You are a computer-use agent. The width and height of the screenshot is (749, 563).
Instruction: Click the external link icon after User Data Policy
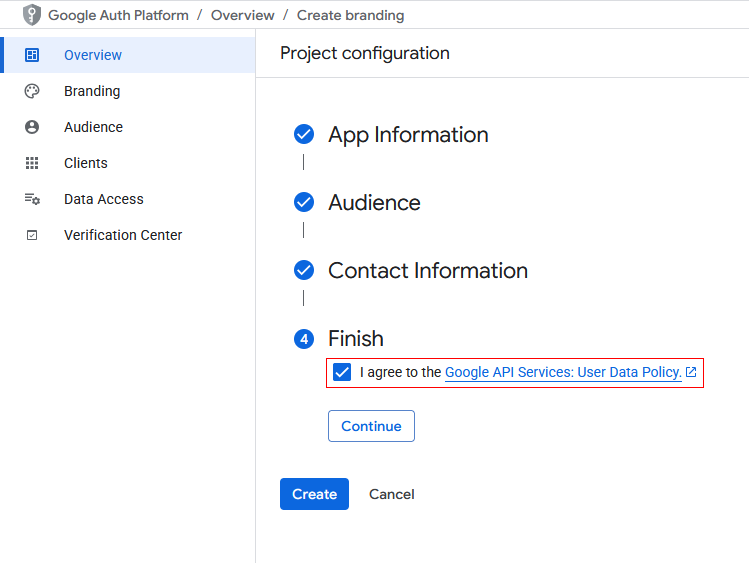click(691, 372)
